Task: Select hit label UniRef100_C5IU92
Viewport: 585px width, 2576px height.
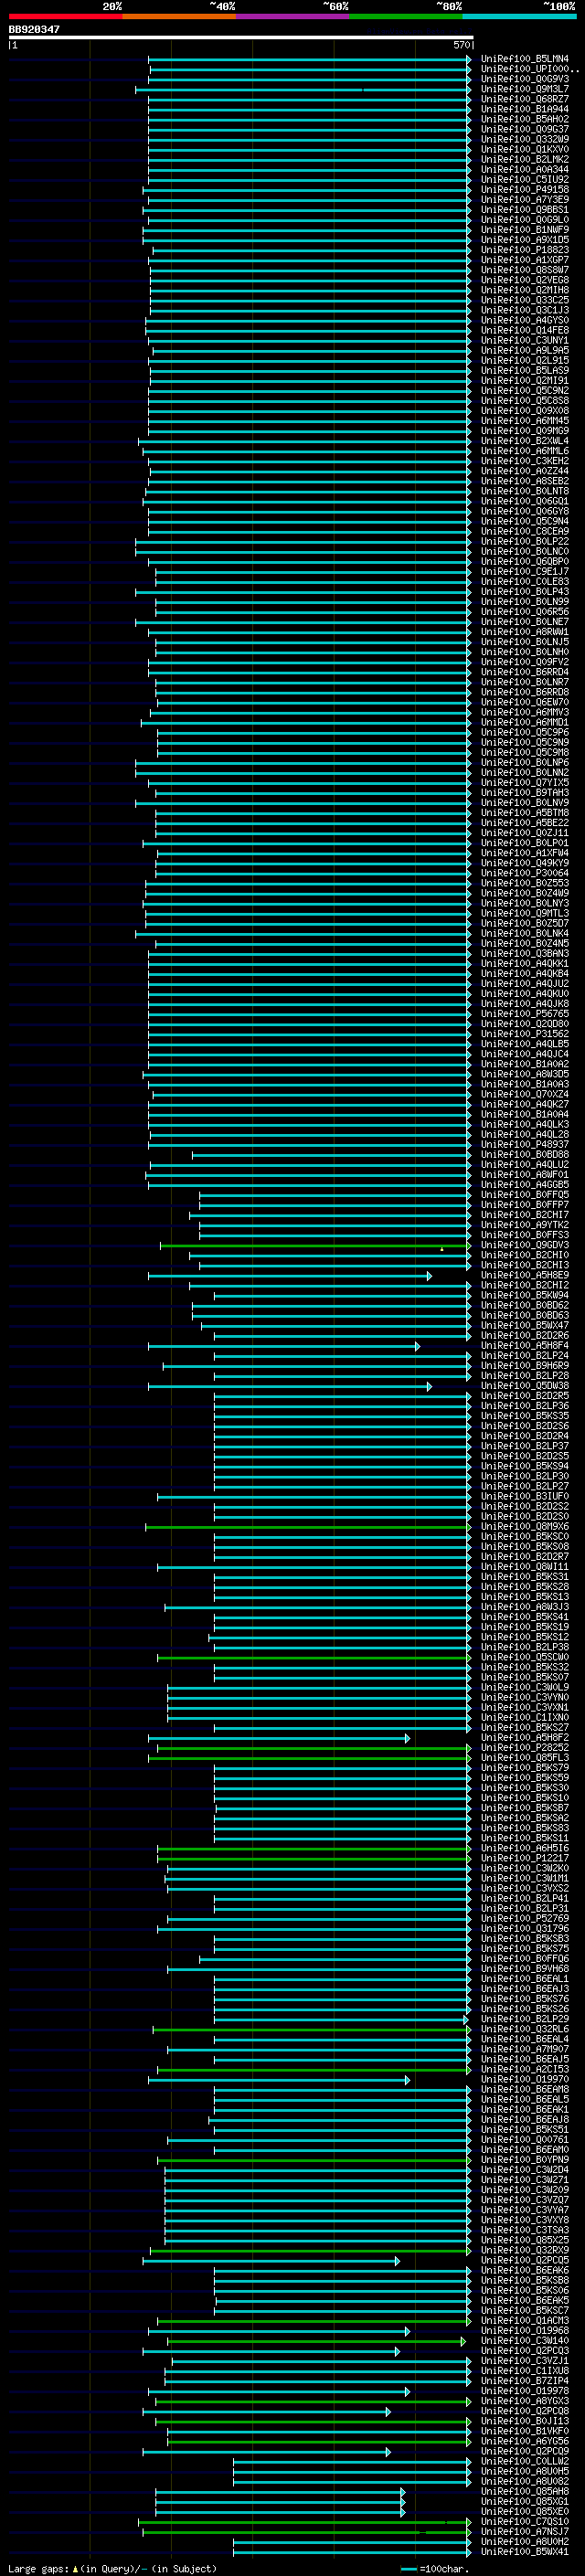Action: tap(524, 180)
